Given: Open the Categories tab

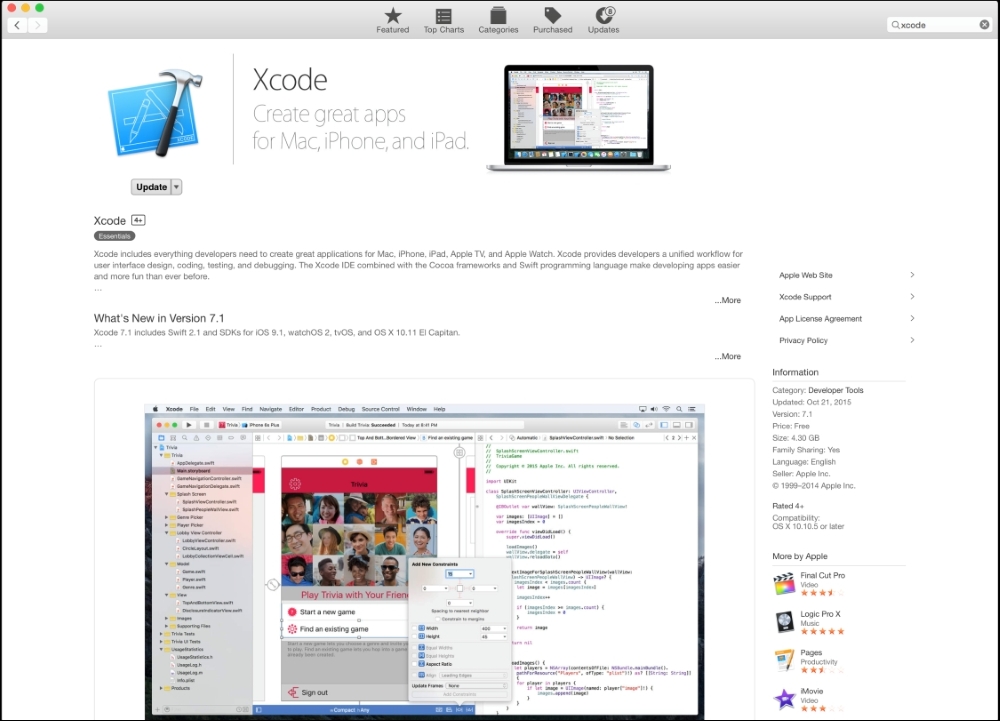Looking at the screenshot, I should click(x=498, y=20).
